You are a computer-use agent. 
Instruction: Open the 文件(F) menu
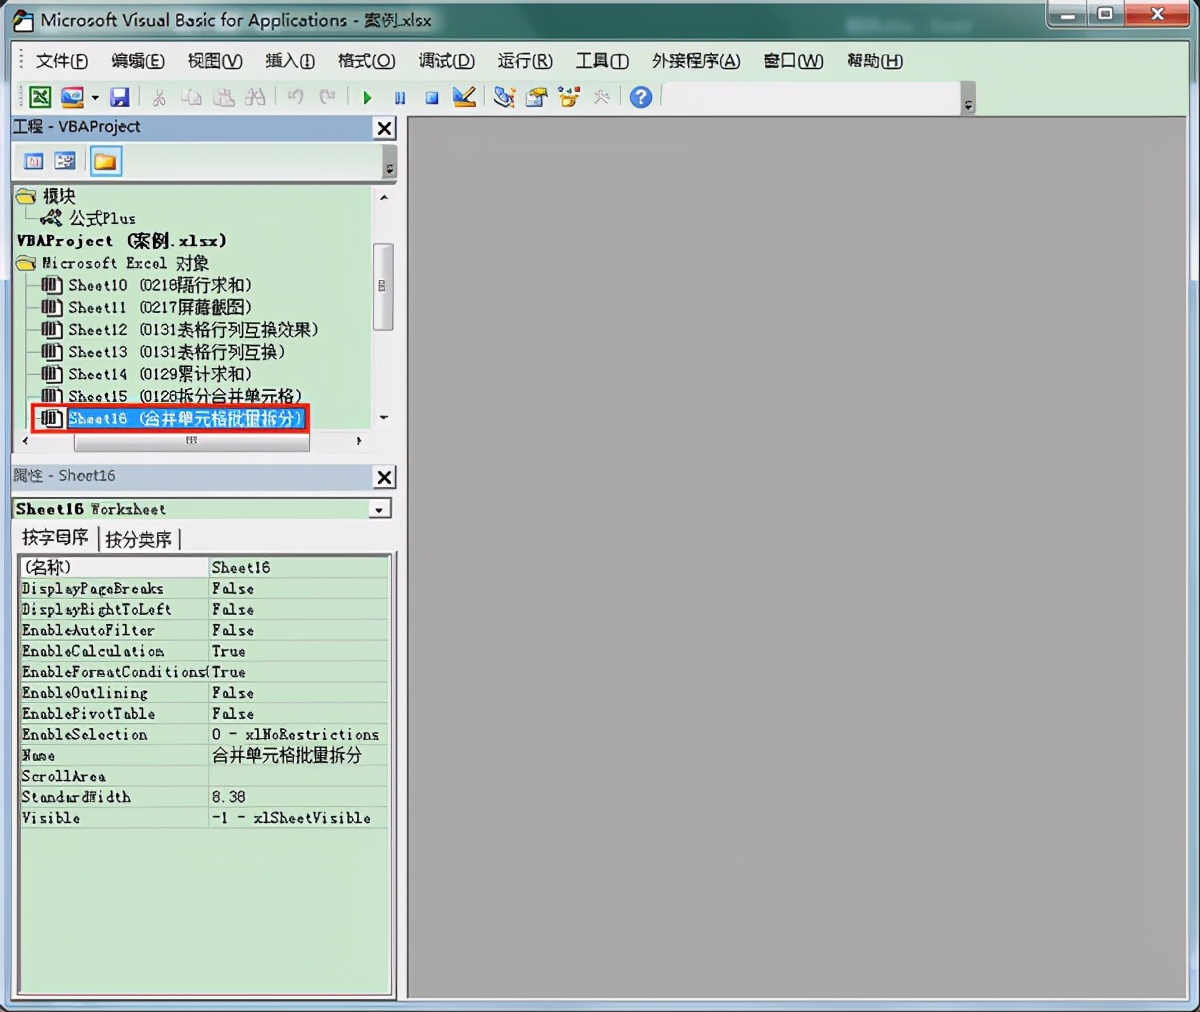click(x=62, y=61)
